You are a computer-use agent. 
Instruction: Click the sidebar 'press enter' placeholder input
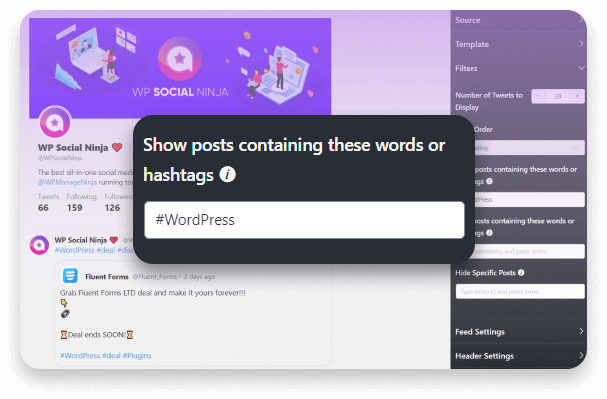[530, 251]
